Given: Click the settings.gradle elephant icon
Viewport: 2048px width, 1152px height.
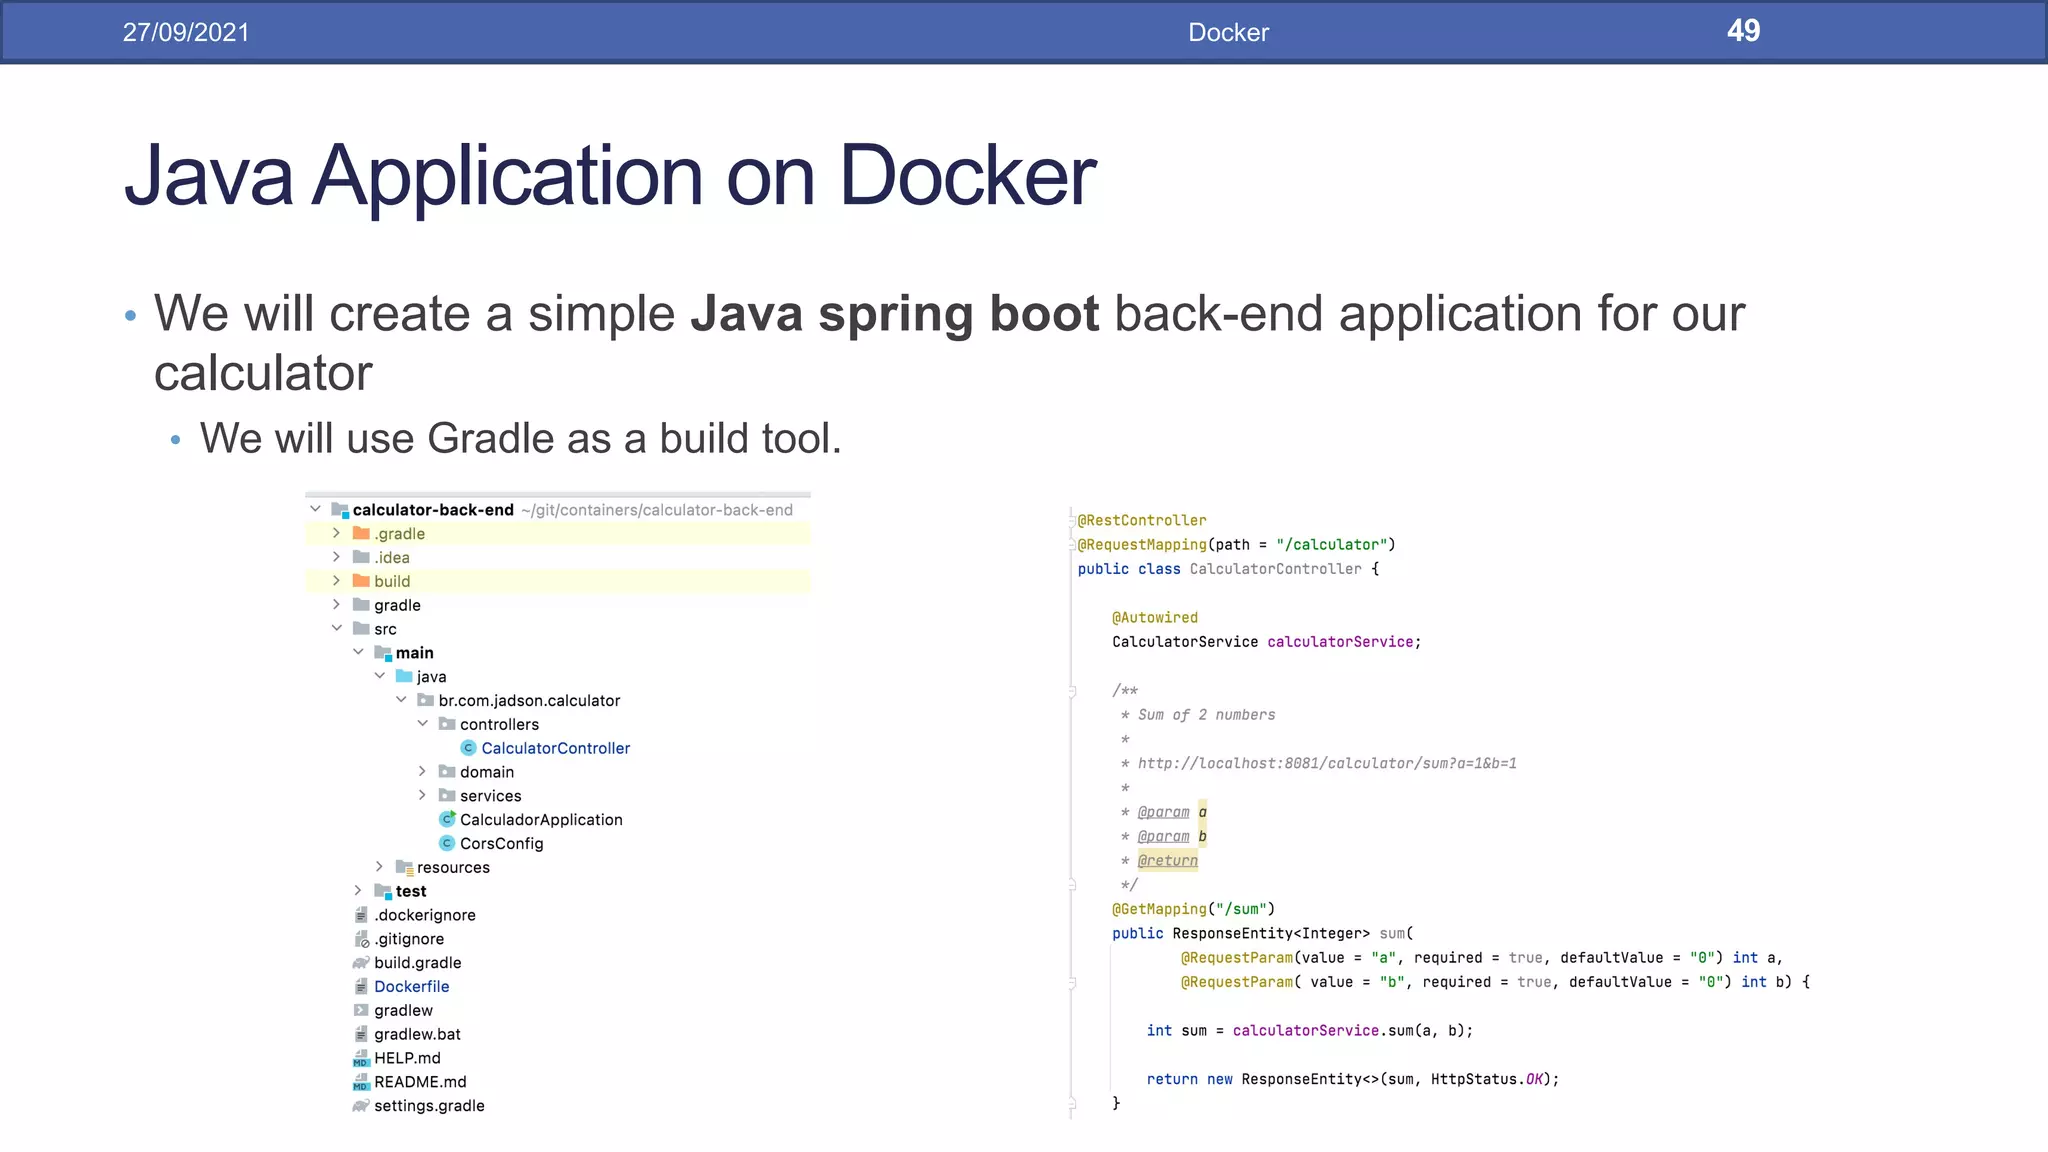Looking at the screenshot, I should pyautogui.click(x=361, y=1105).
